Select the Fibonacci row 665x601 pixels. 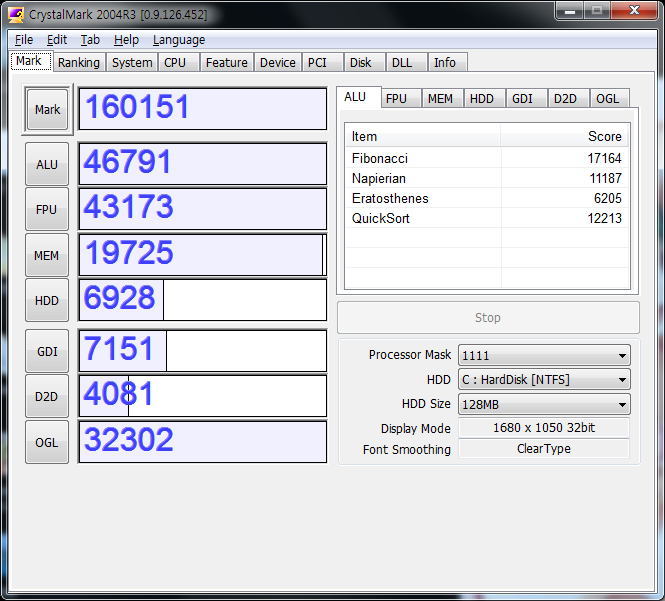click(x=487, y=158)
